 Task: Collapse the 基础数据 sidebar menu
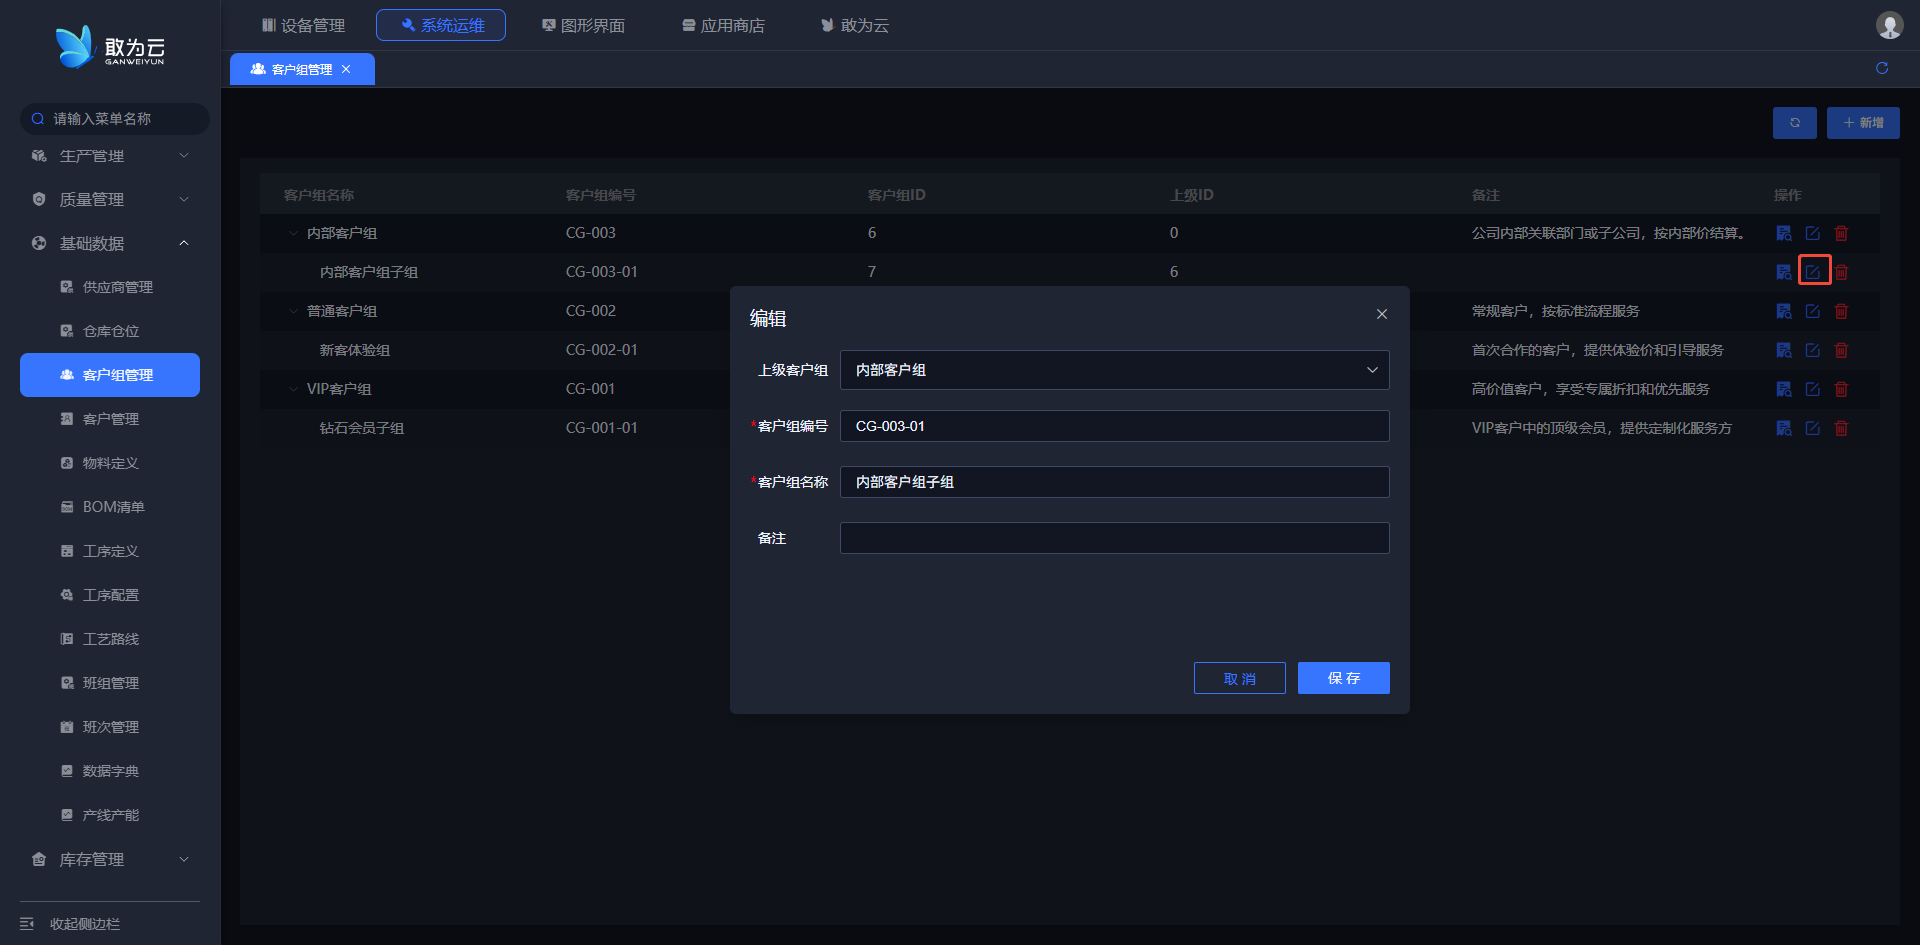[x=110, y=243]
